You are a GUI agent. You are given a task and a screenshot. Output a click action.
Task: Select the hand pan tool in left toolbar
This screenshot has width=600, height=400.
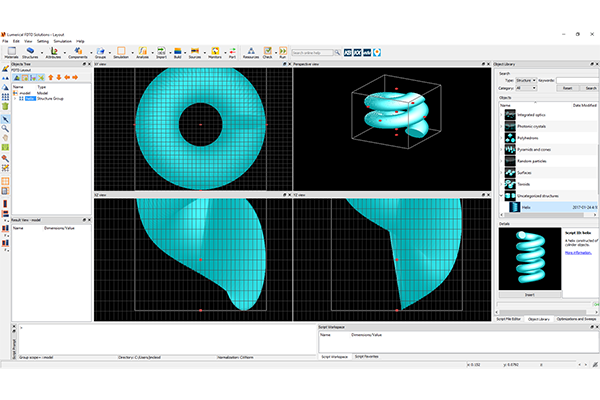(x=5, y=138)
